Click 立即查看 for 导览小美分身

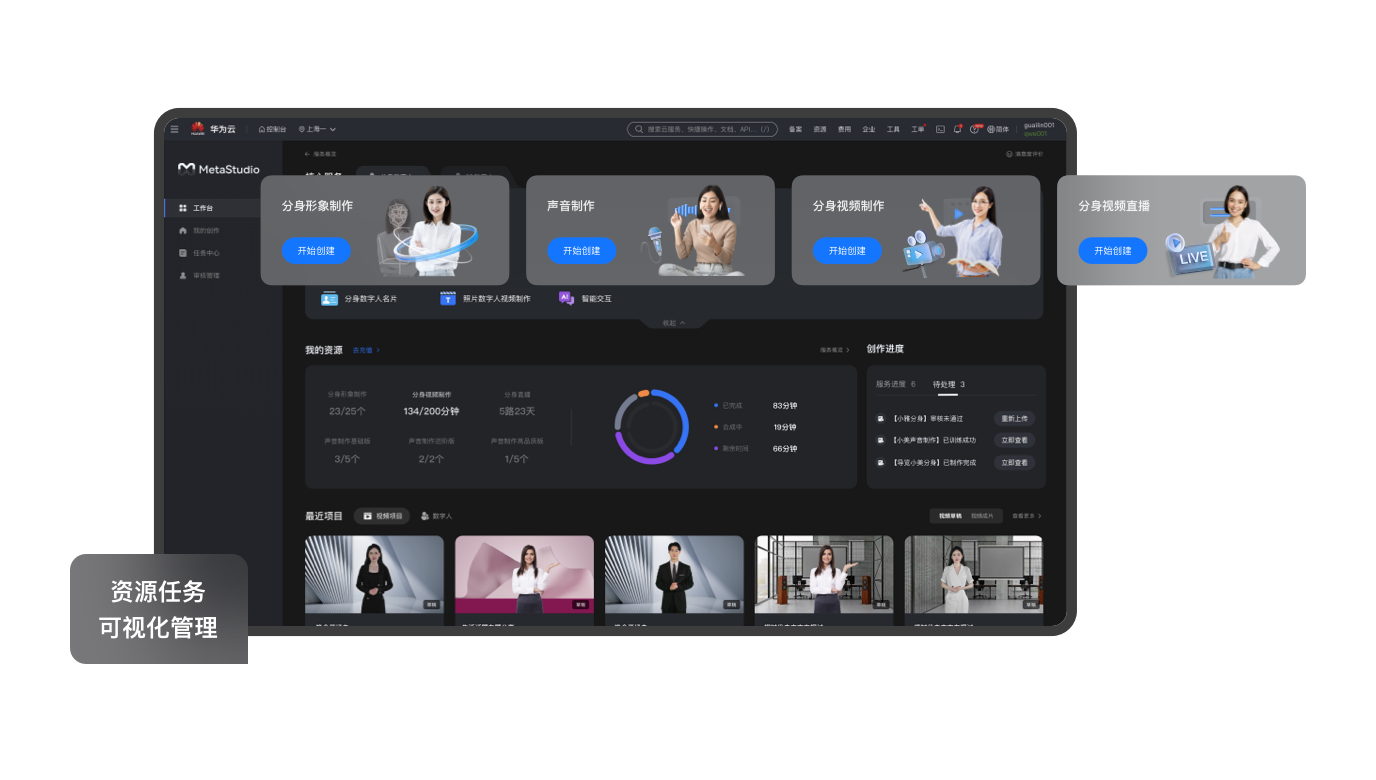[x=1014, y=462]
